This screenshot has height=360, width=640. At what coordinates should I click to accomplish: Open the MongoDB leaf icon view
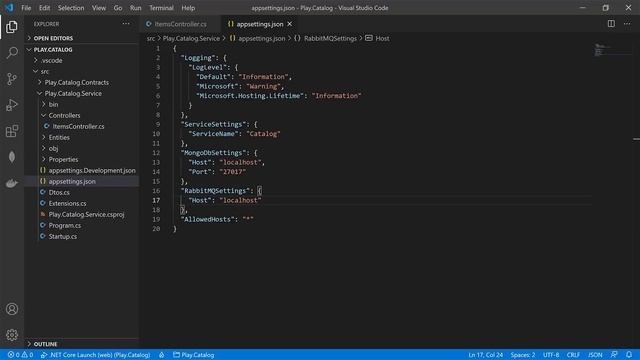pyautogui.click(x=12, y=157)
